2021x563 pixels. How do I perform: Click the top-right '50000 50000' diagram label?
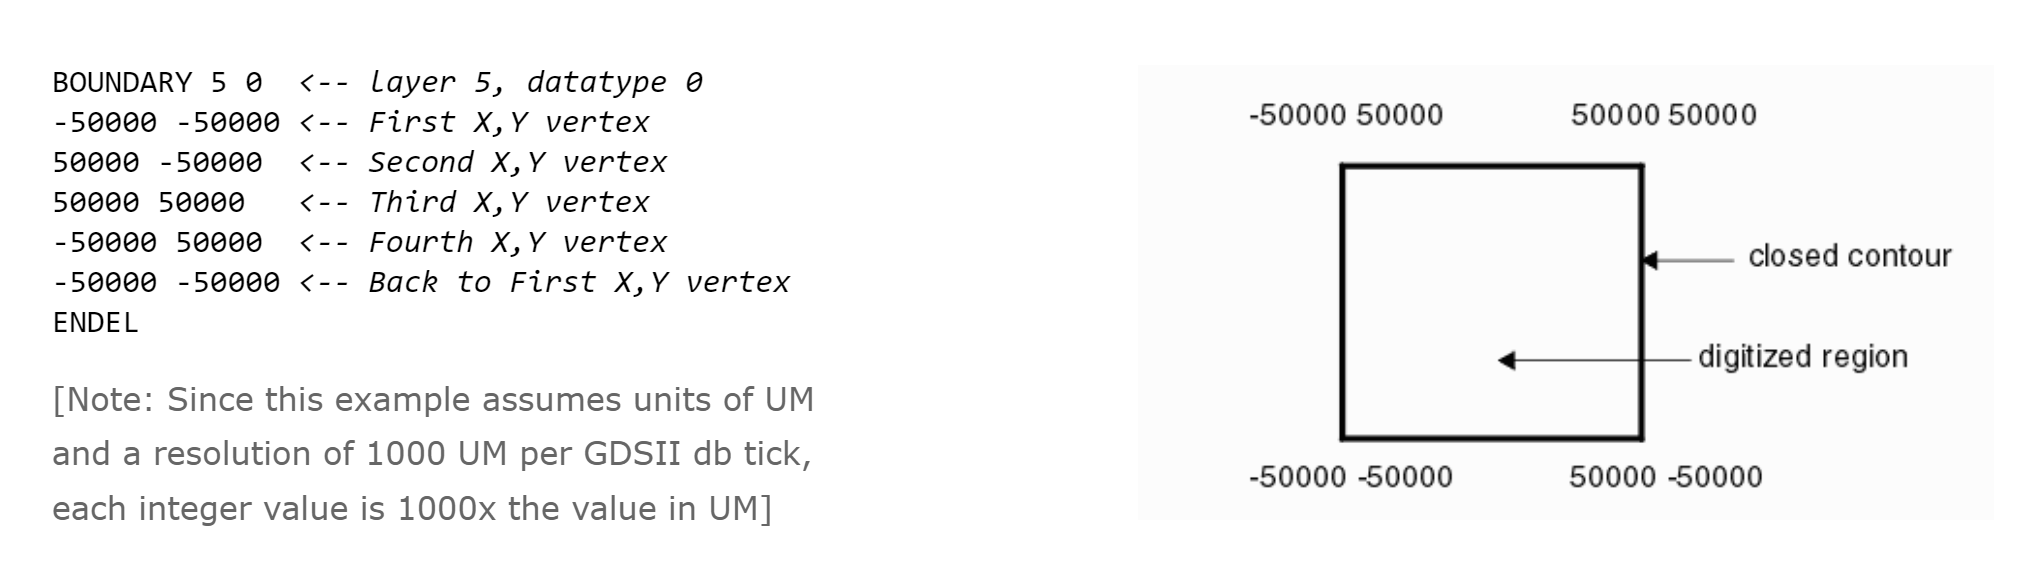1663,115
